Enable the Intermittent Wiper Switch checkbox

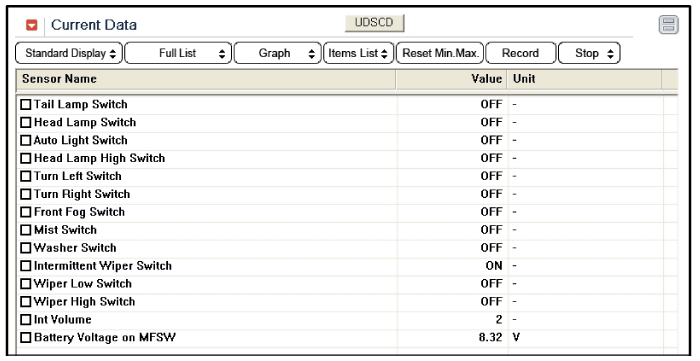tap(26, 266)
